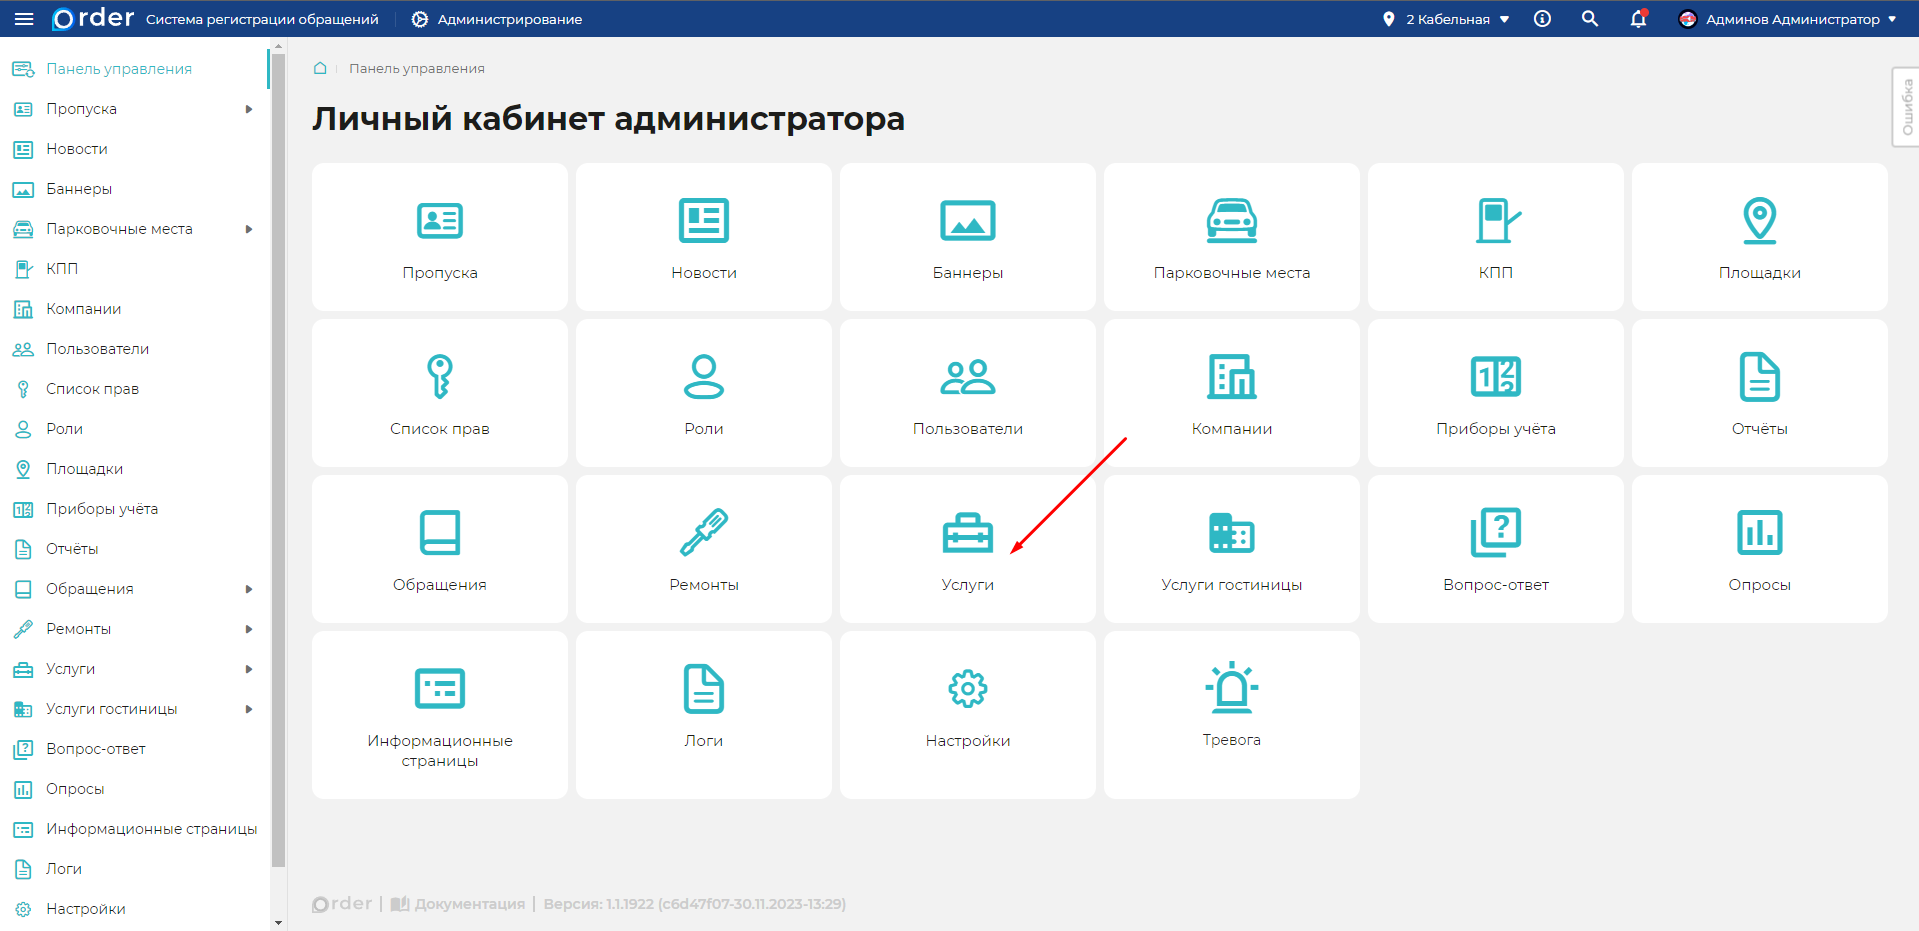The height and width of the screenshot is (931, 1919).
Task: Open the 2 Кабельная location dropdown
Action: 1446,19
